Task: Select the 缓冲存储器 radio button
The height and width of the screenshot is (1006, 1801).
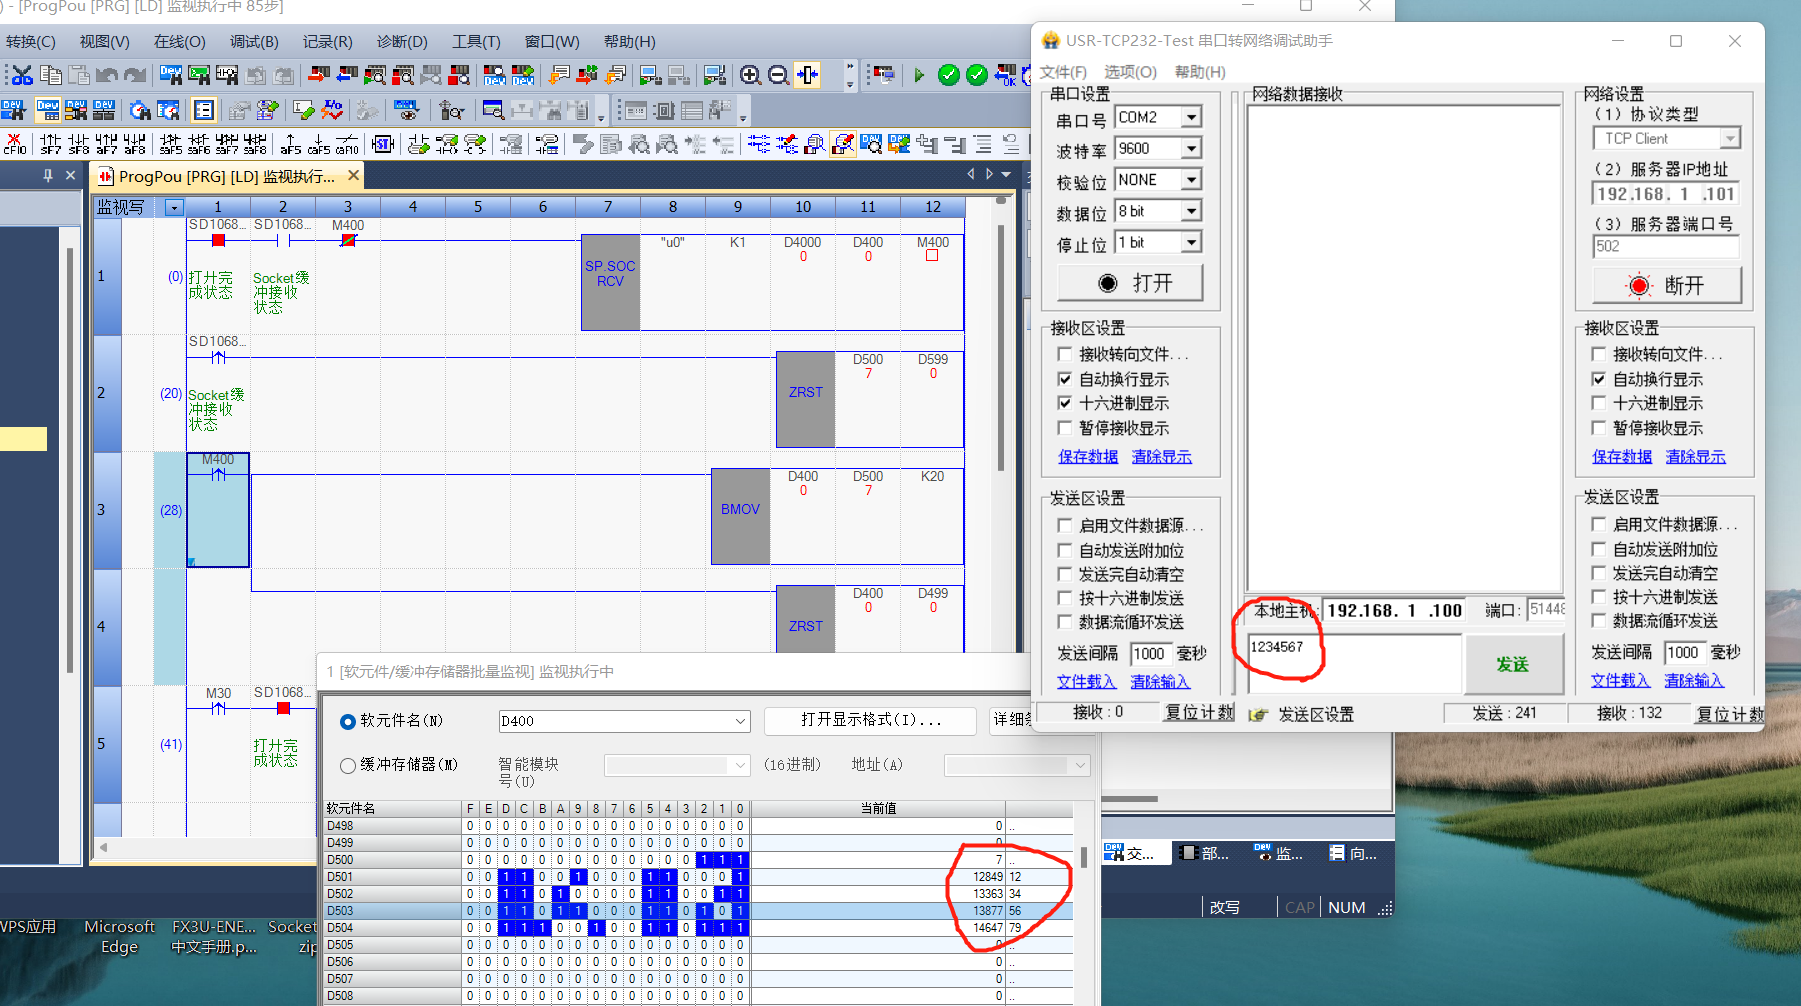Action: [348, 765]
